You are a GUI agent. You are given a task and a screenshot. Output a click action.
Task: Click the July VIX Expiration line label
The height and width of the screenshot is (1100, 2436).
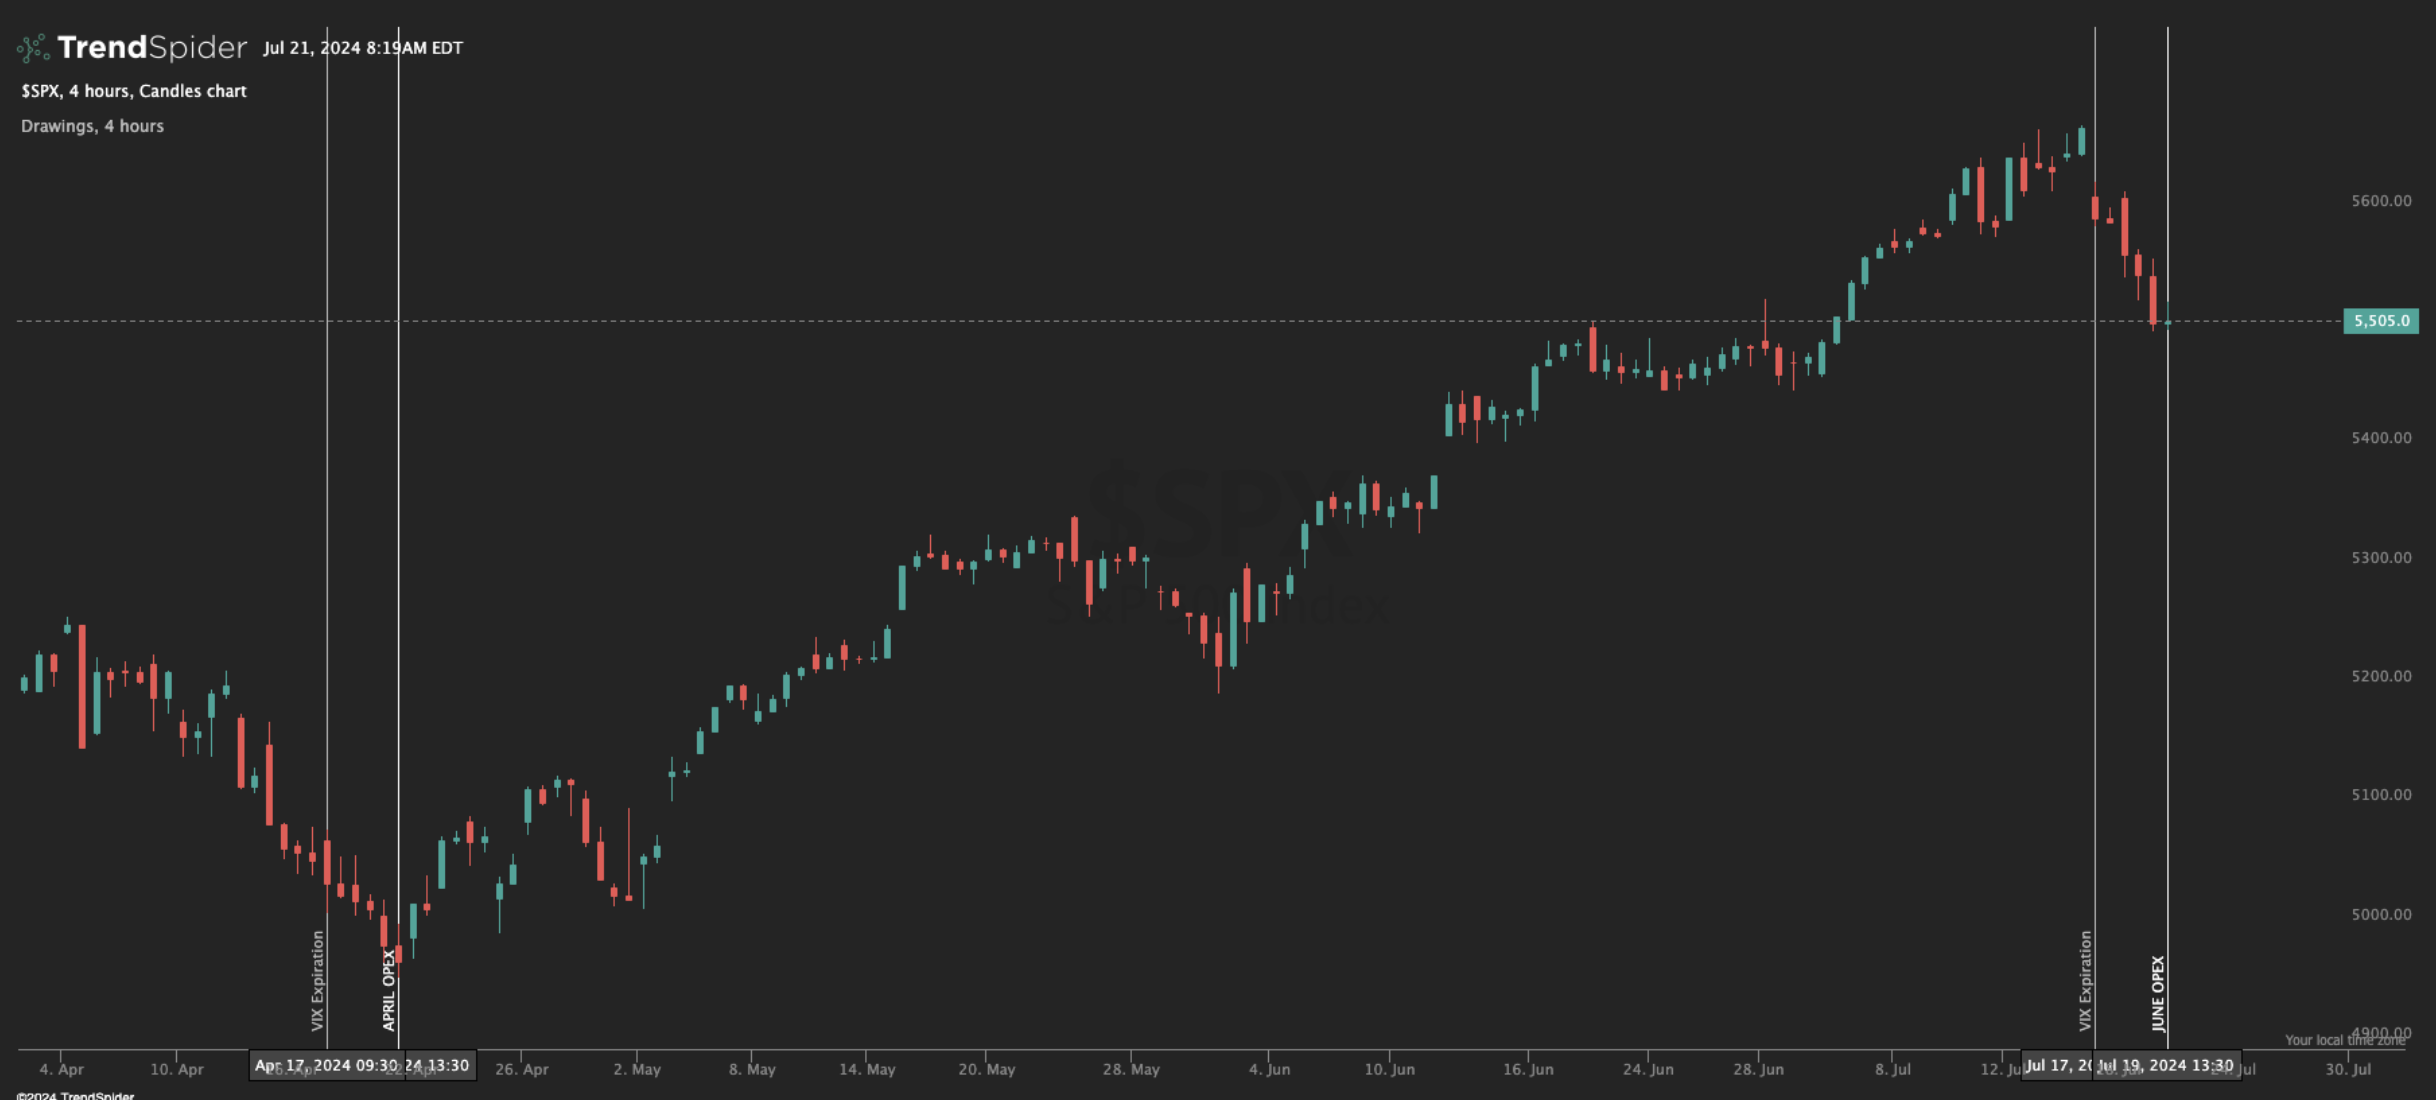[2085, 980]
